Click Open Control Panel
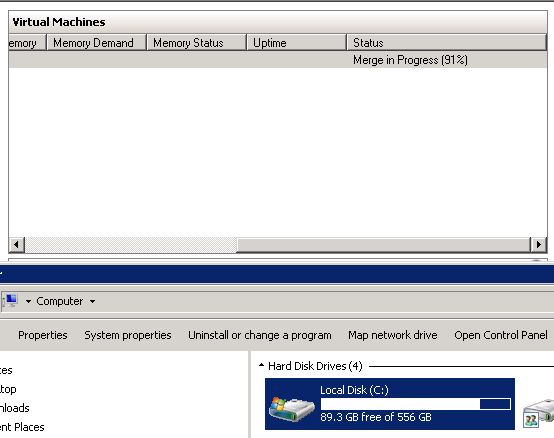This screenshot has height=438, width=554. [x=501, y=335]
